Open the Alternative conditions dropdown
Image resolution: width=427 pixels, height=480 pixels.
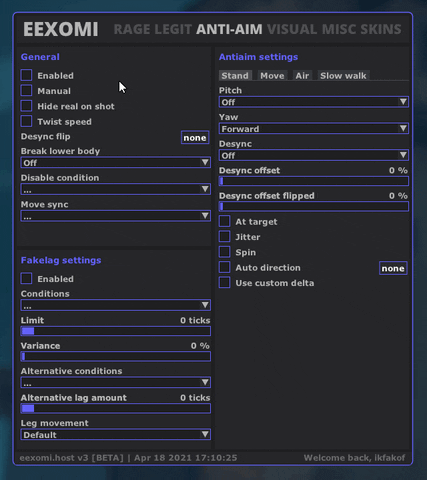click(x=116, y=383)
